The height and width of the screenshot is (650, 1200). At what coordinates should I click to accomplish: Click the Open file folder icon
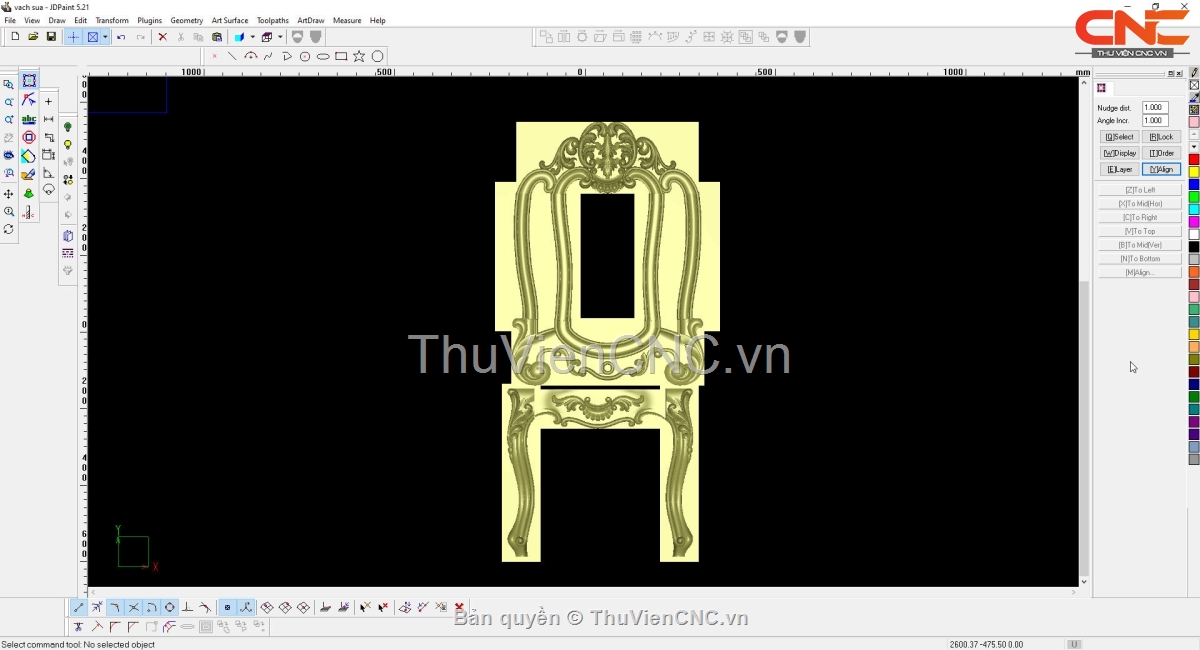pyautogui.click(x=33, y=37)
